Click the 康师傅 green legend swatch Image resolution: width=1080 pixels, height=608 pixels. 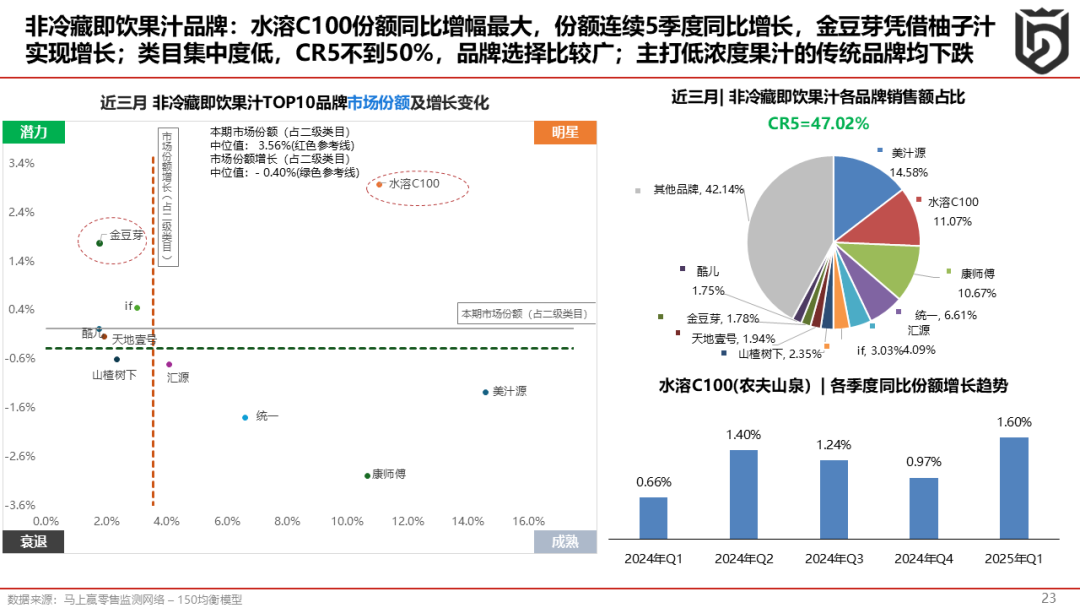(948, 271)
